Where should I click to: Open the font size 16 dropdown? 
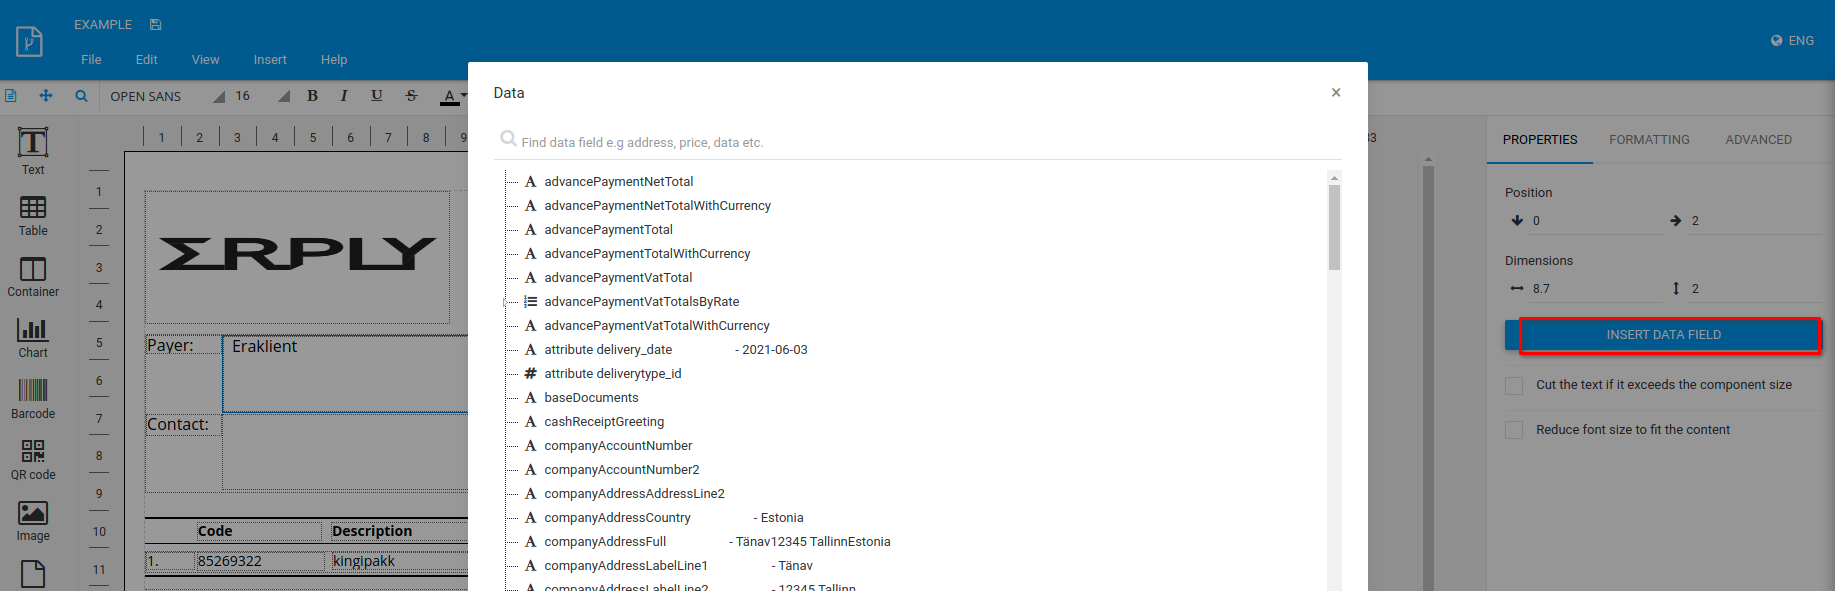(x=262, y=96)
